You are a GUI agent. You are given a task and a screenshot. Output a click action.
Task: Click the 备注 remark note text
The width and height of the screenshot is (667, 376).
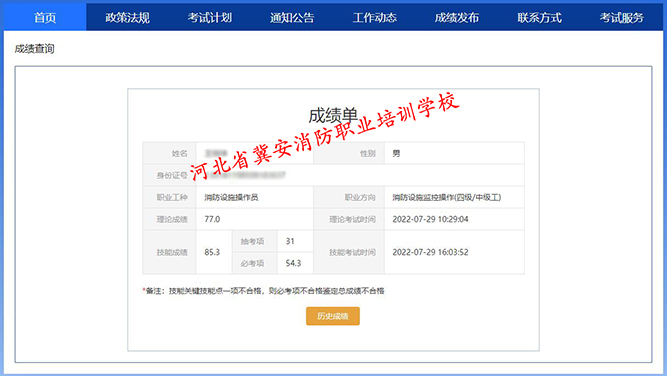(263, 291)
